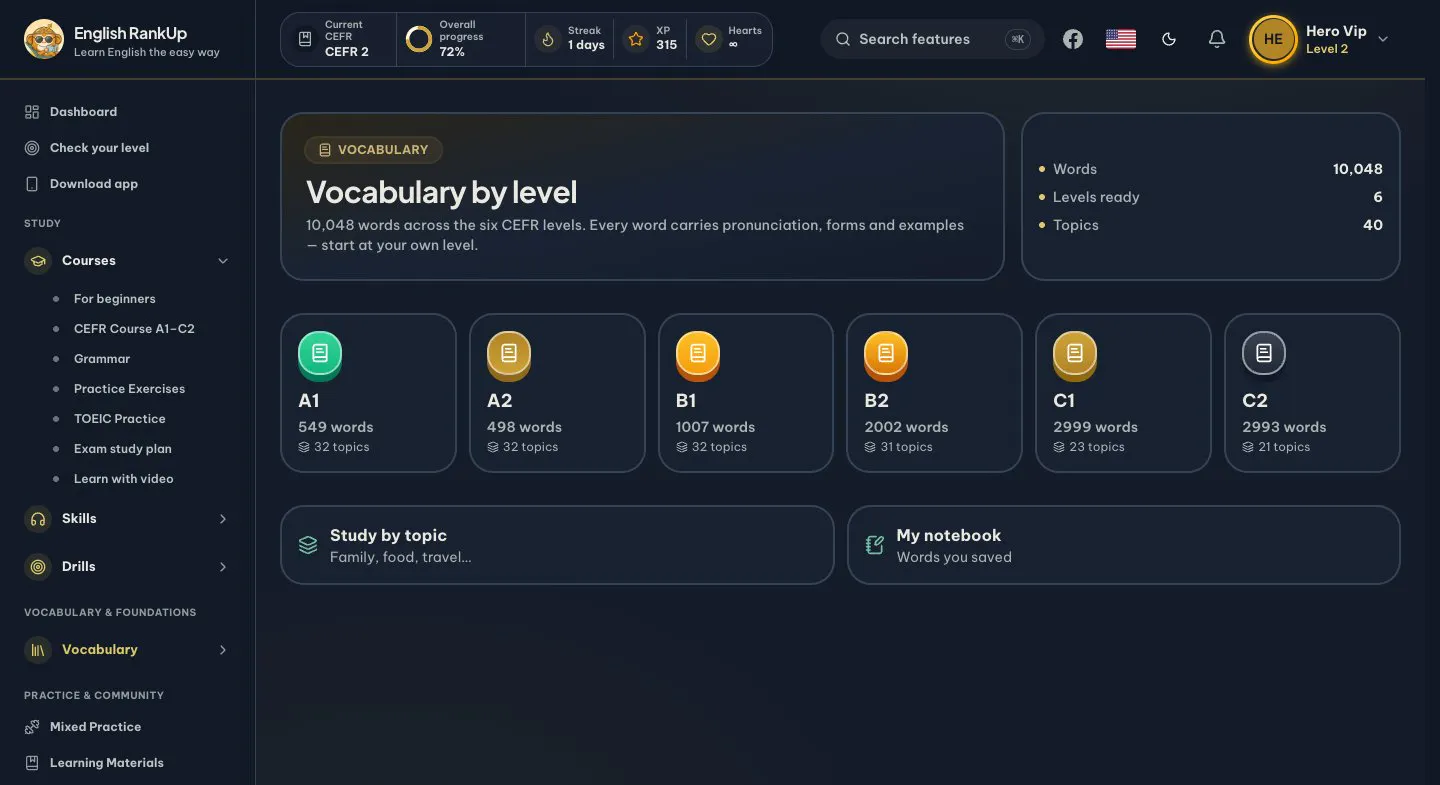The width and height of the screenshot is (1440, 785).
Task: Open notifications bell icon
Action: tap(1217, 39)
